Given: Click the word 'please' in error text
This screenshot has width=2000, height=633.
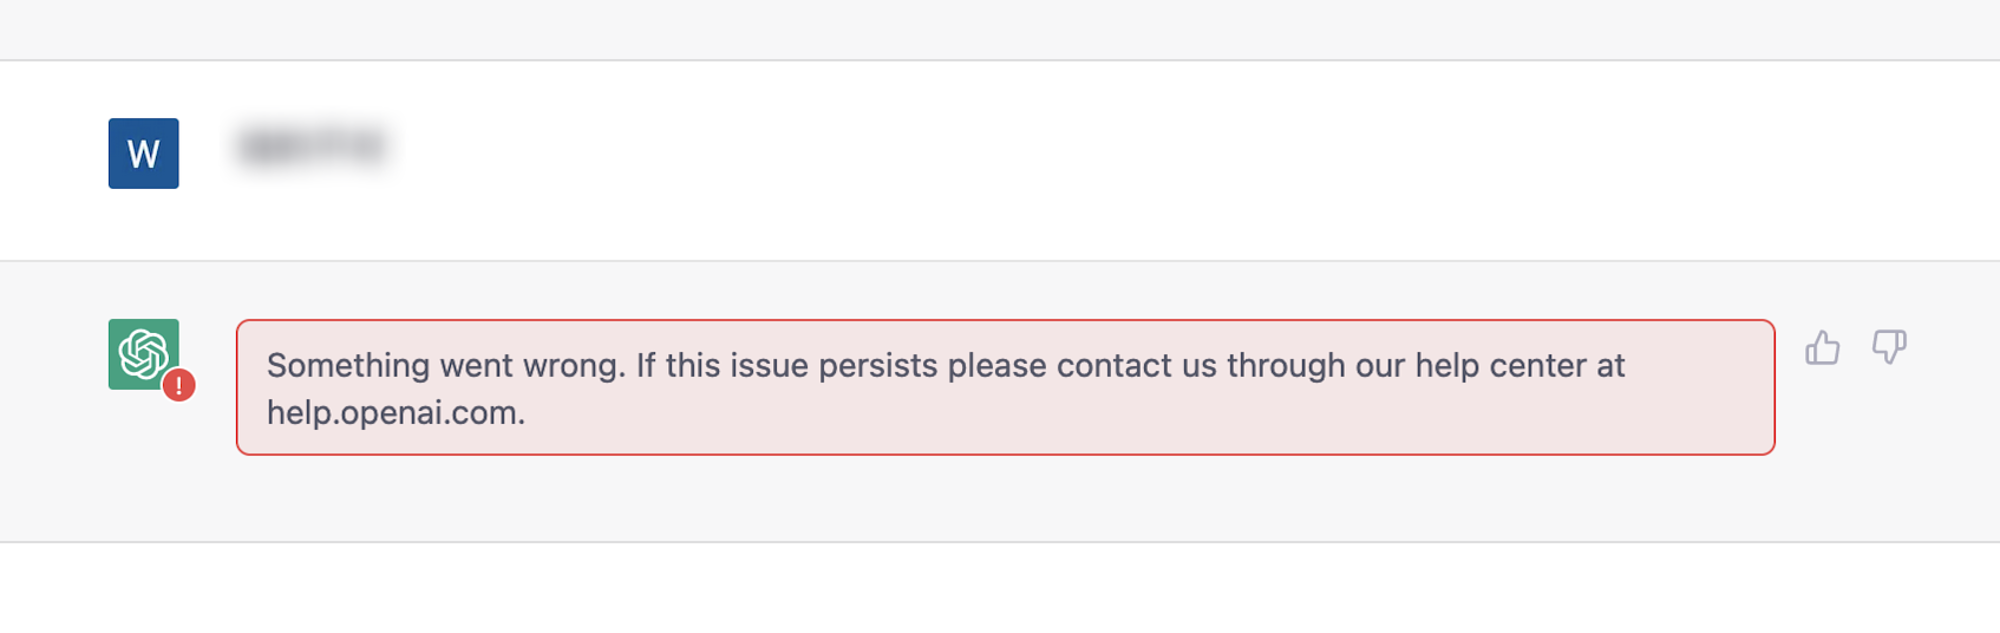Looking at the screenshot, I should pyautogui.click(x=997, y=365).
